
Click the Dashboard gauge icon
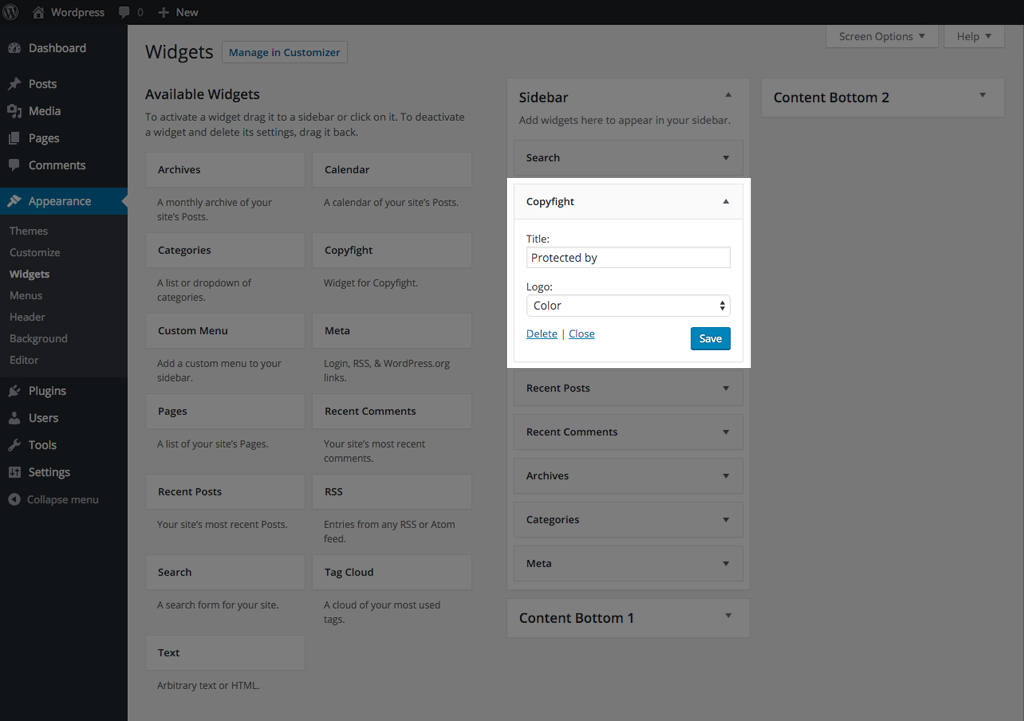pos(14,48)
